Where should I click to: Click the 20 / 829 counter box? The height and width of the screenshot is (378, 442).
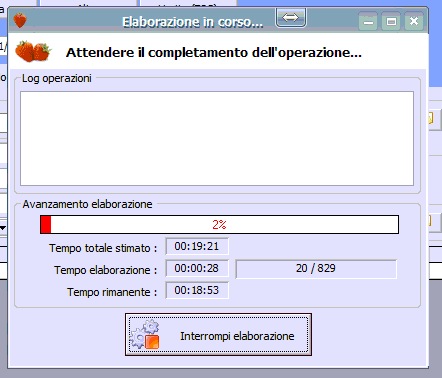pyautogui.click(x=316, y=269)
